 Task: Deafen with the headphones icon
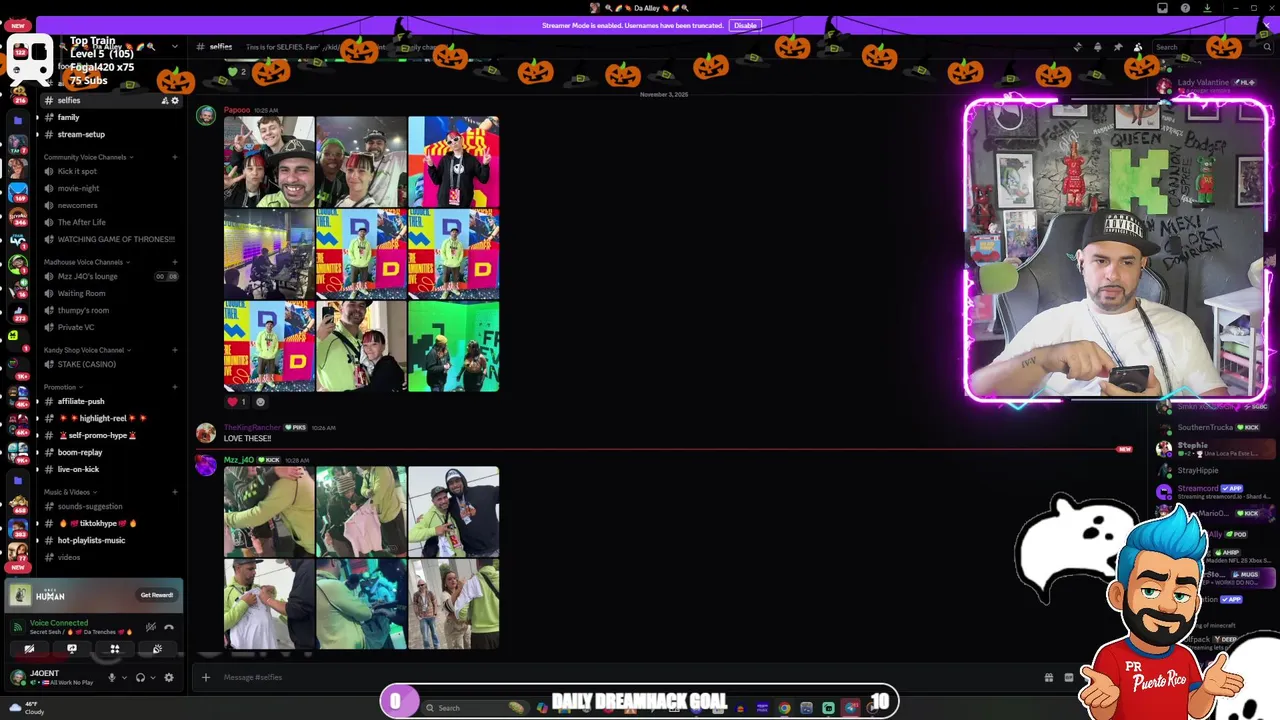[x=140, y=677]
